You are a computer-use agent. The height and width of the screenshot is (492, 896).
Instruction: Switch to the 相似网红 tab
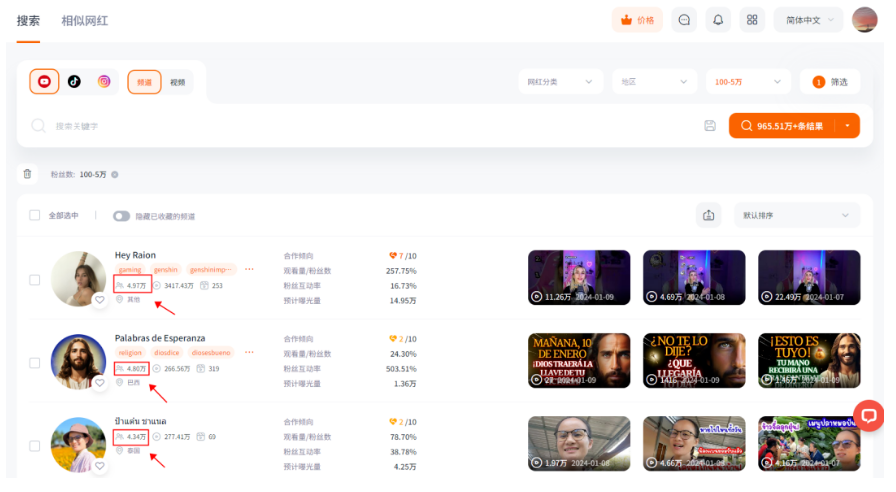coord(85,21)
